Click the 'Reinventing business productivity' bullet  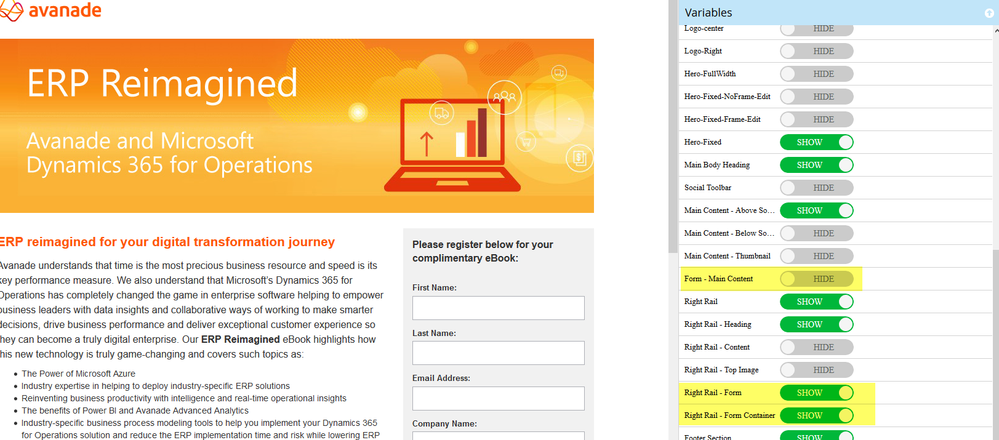tap(184, 398)
